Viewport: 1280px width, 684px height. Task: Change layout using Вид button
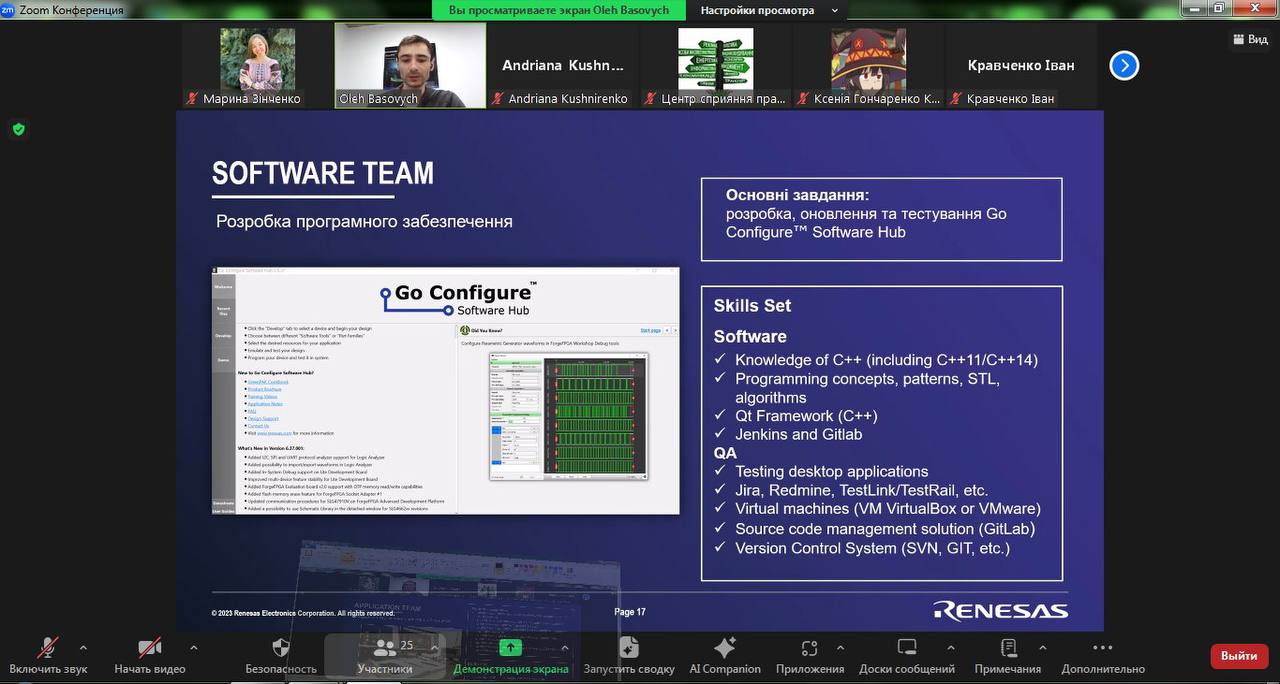coord(1250,39)
